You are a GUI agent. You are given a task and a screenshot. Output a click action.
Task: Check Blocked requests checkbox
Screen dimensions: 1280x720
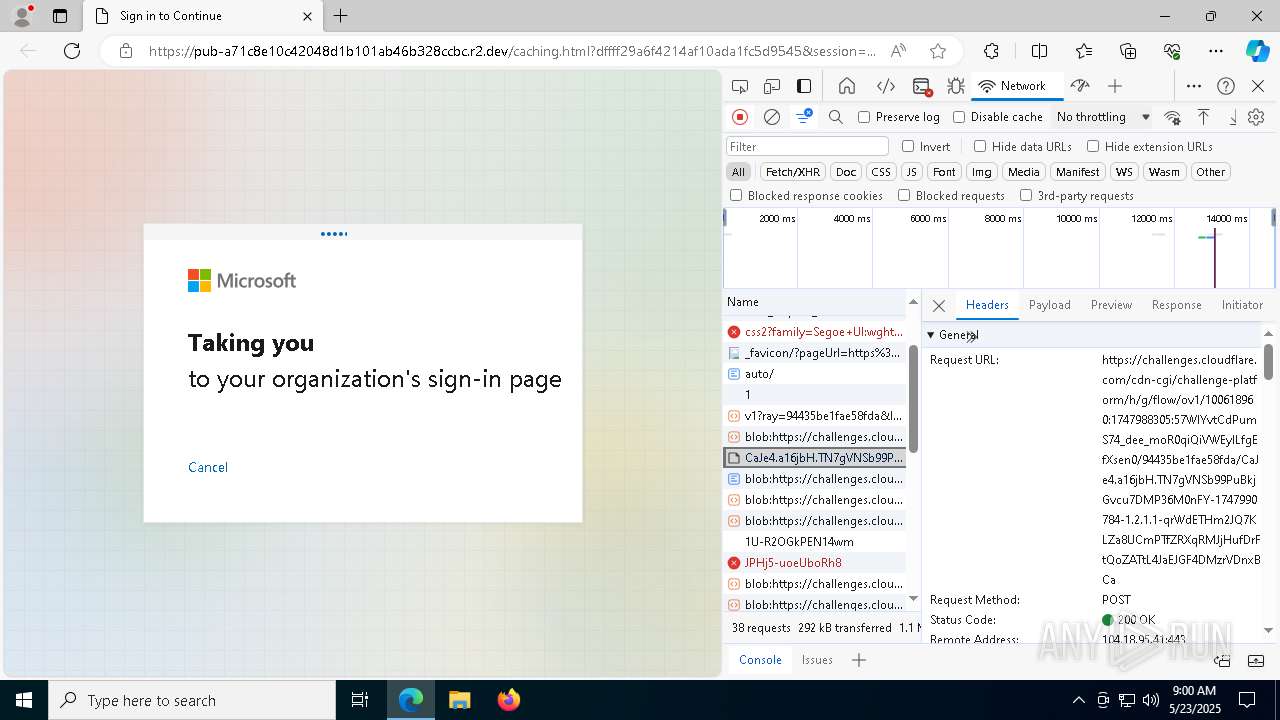904,196
